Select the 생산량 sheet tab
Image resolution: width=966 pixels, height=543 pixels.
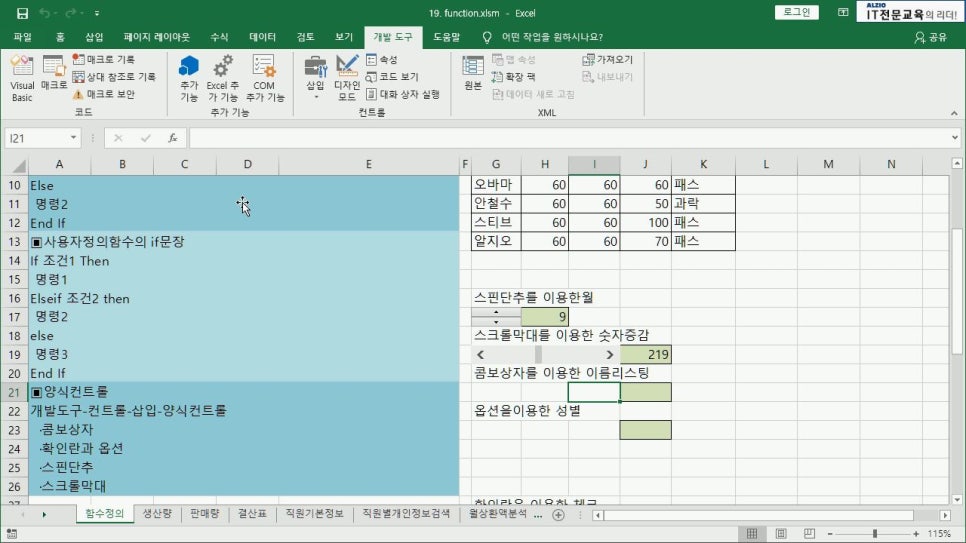[x=157, y=513]
